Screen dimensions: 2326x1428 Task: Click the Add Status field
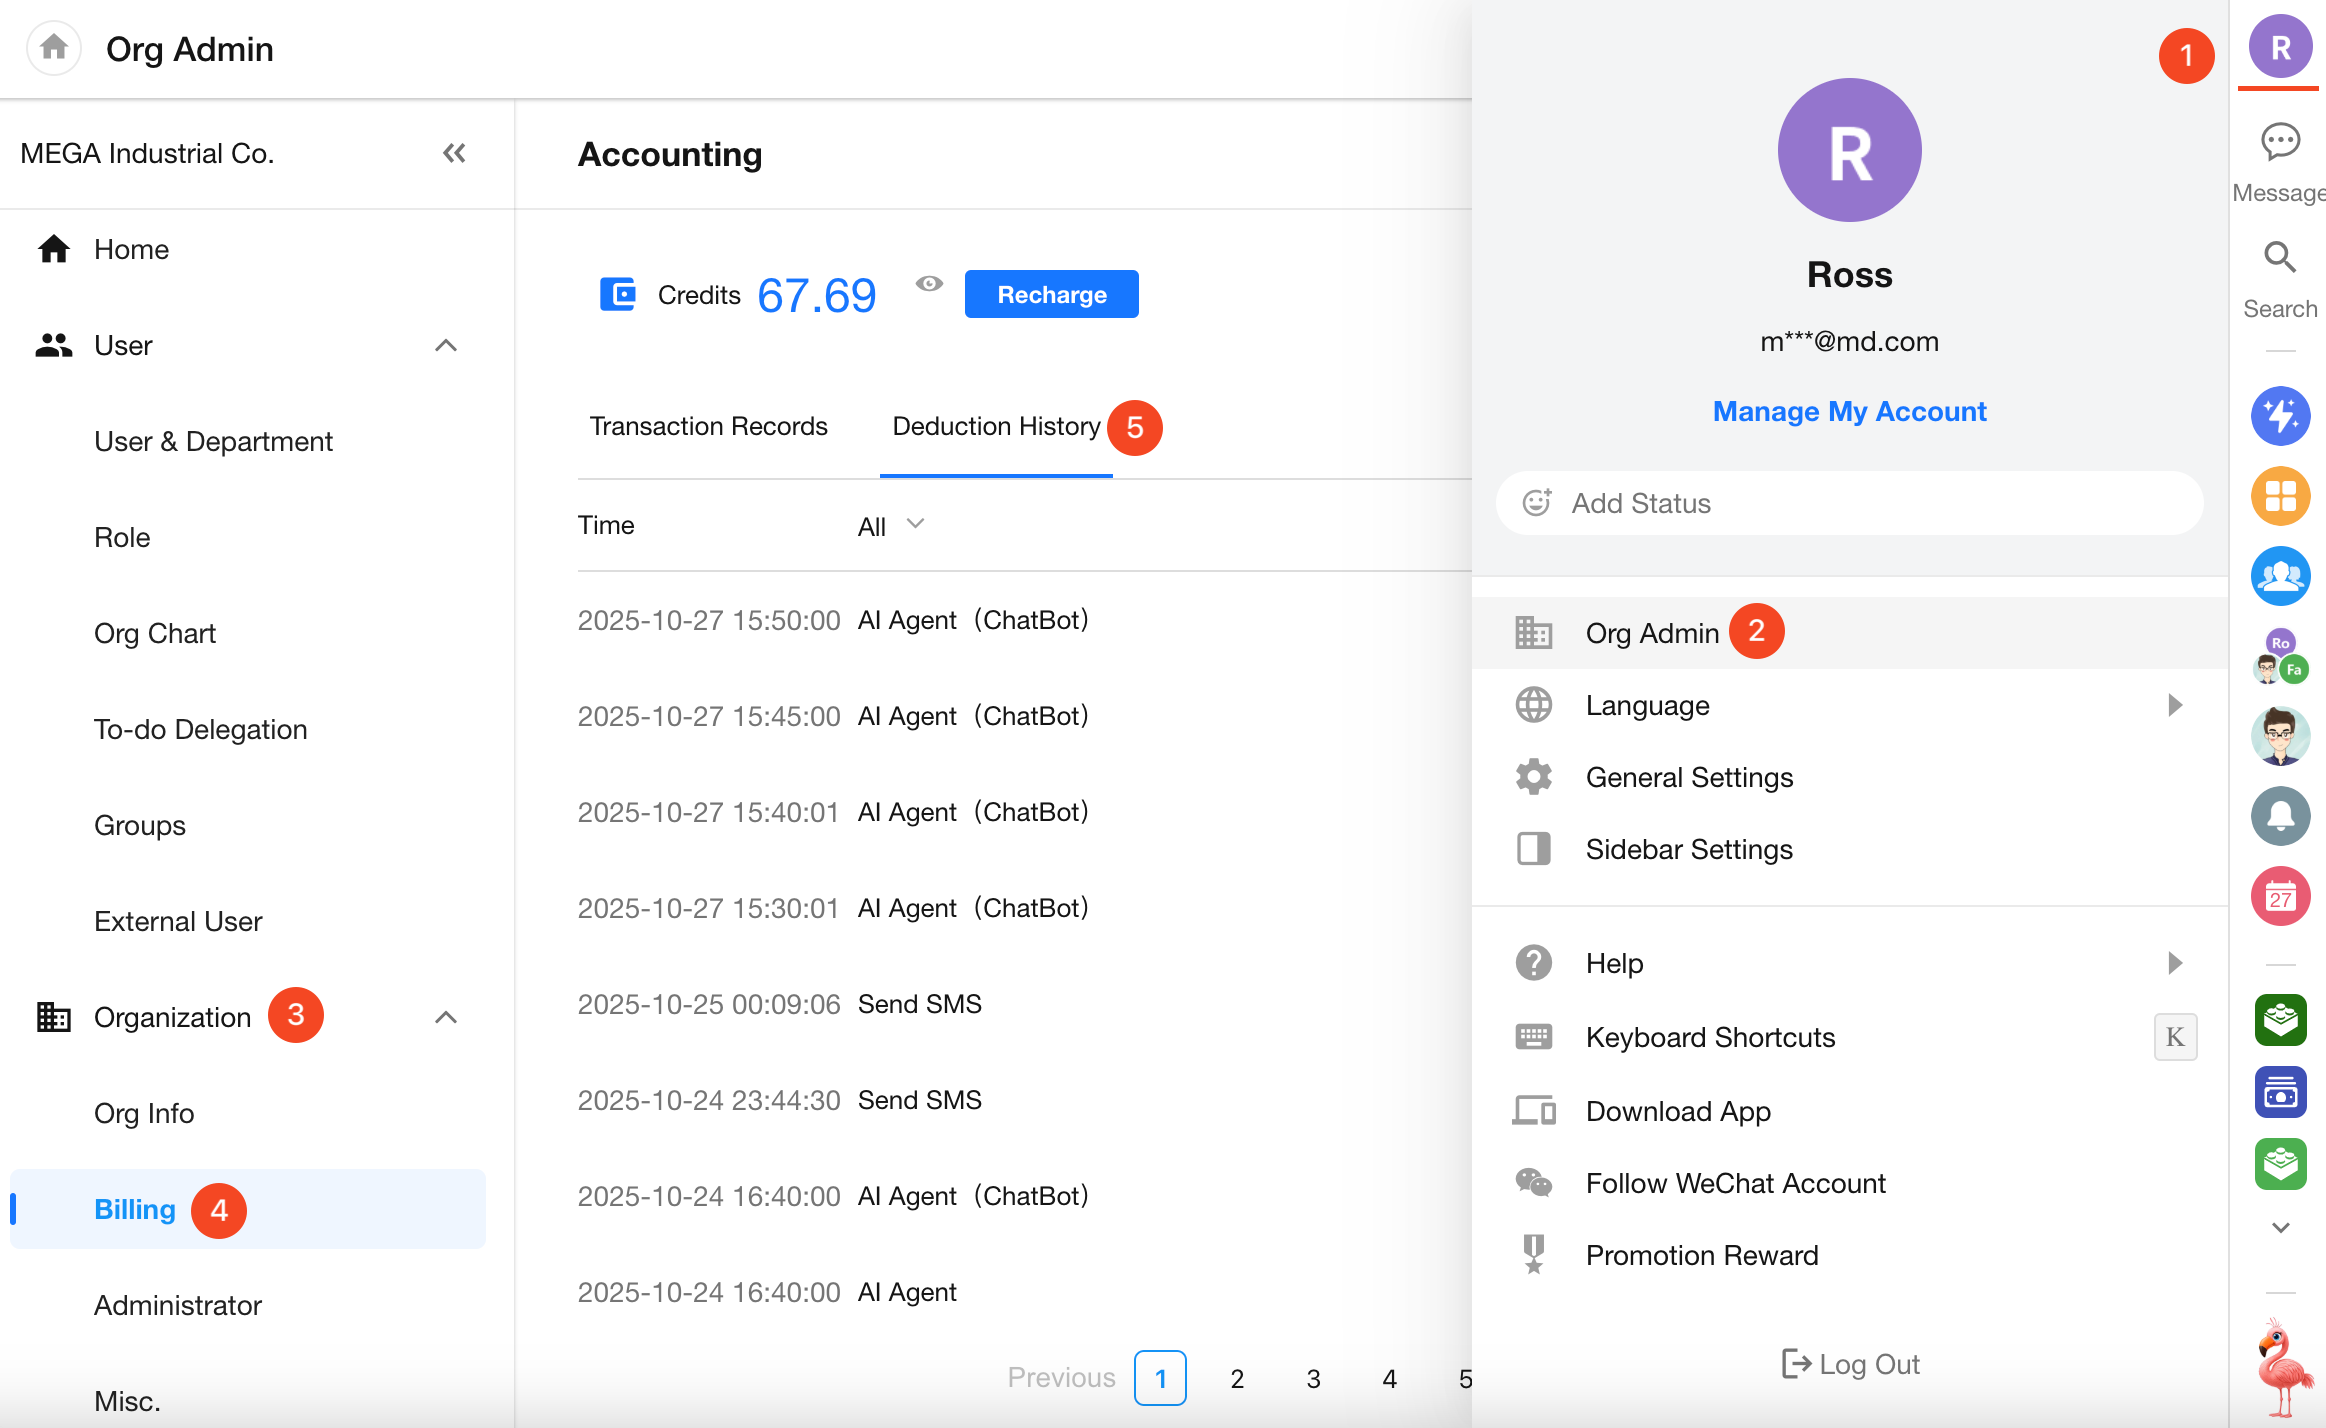(1849, 503)
